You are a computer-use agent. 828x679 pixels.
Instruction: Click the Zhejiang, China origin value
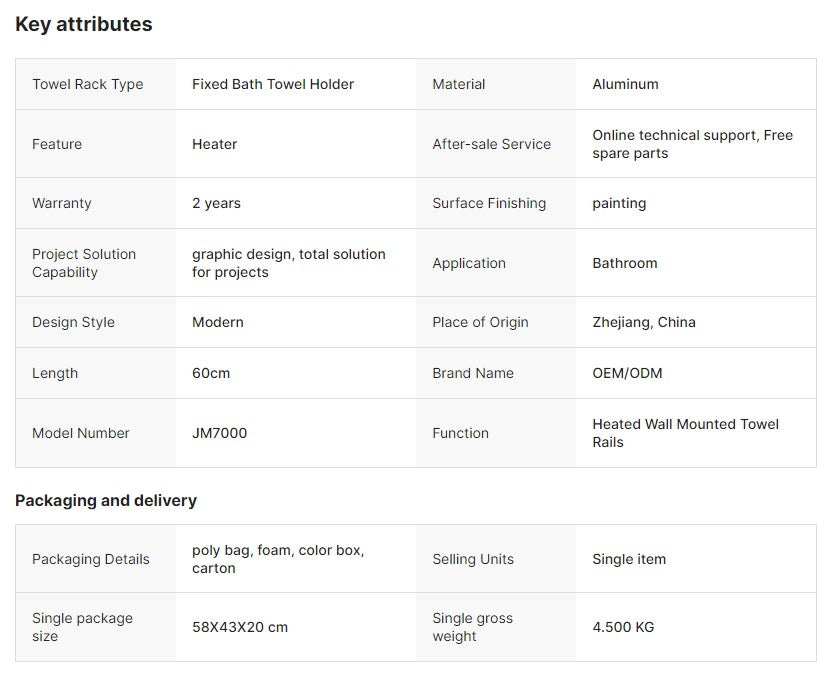tap(644, 322)
